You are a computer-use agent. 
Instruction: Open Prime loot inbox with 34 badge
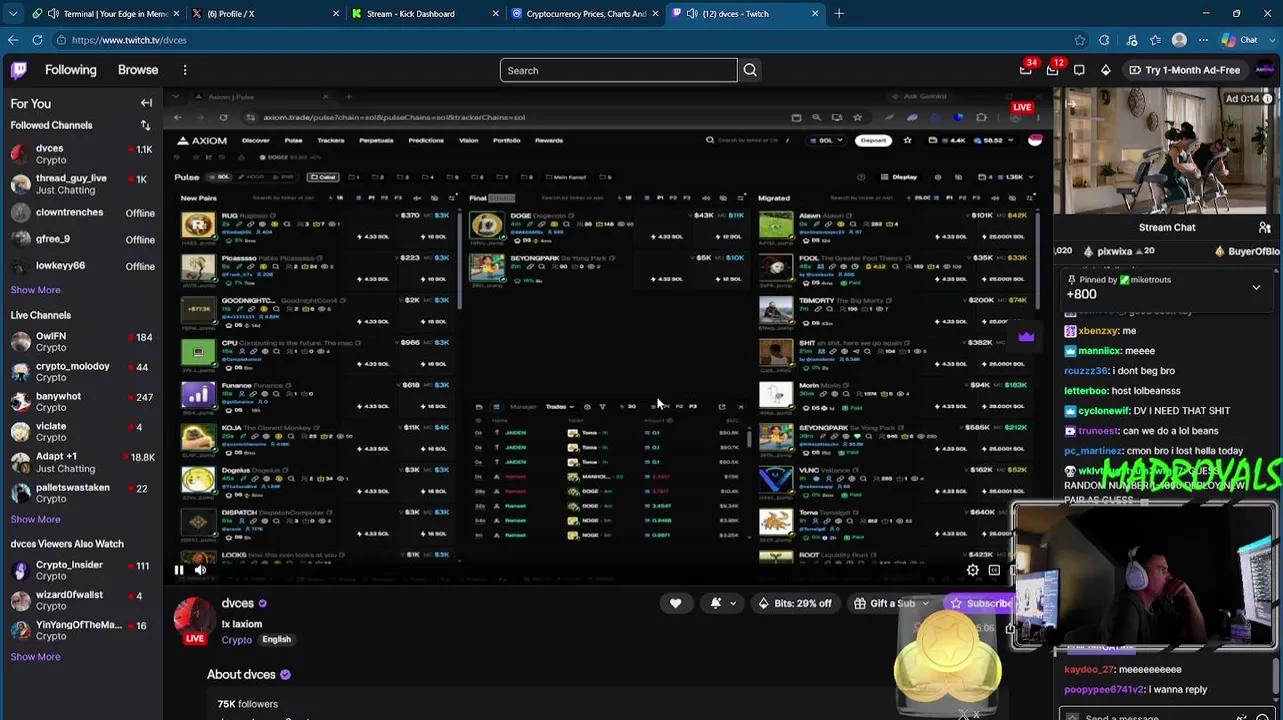click(x=1026, y=70)
